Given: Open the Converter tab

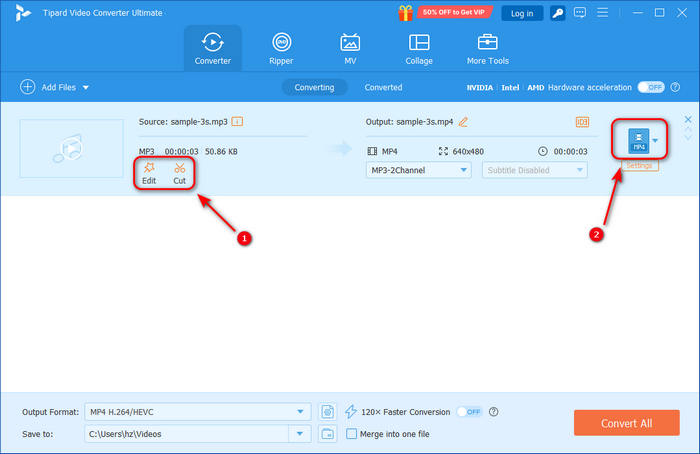Looking at the screenshot, I should (212, 48).
